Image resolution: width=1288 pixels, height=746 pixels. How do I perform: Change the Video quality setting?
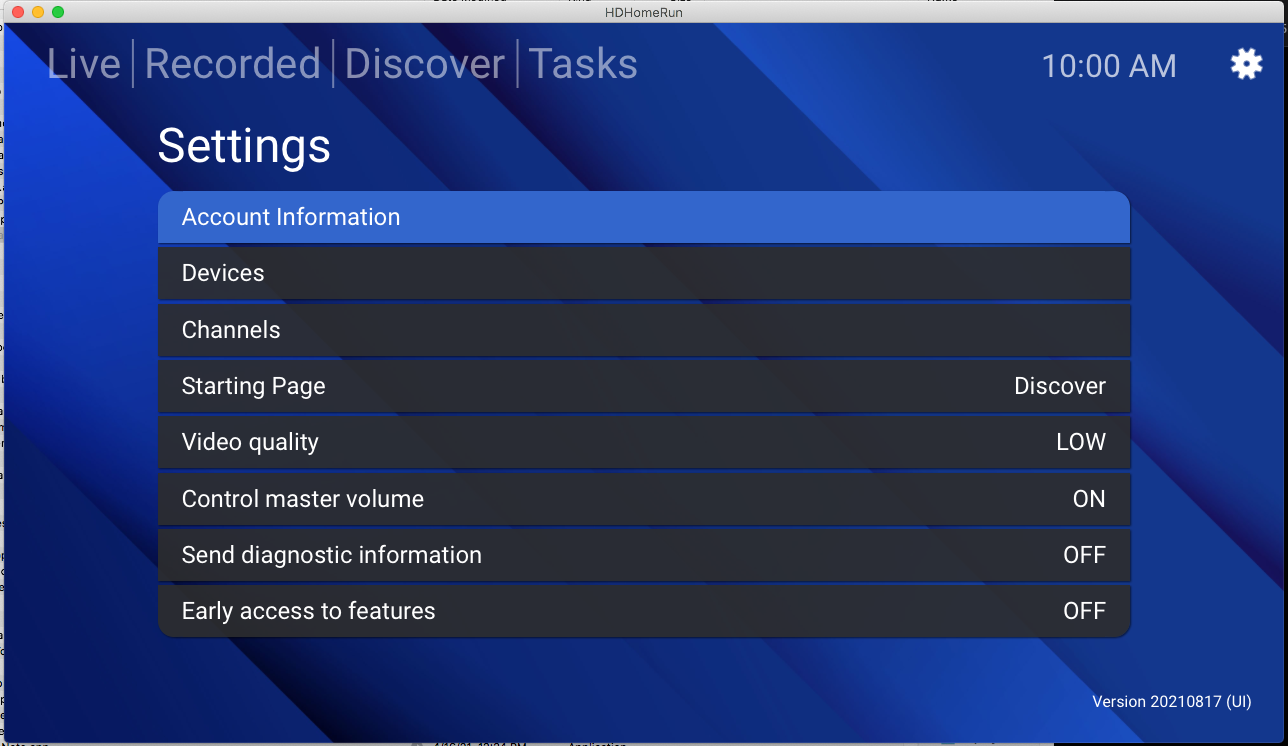644,442
